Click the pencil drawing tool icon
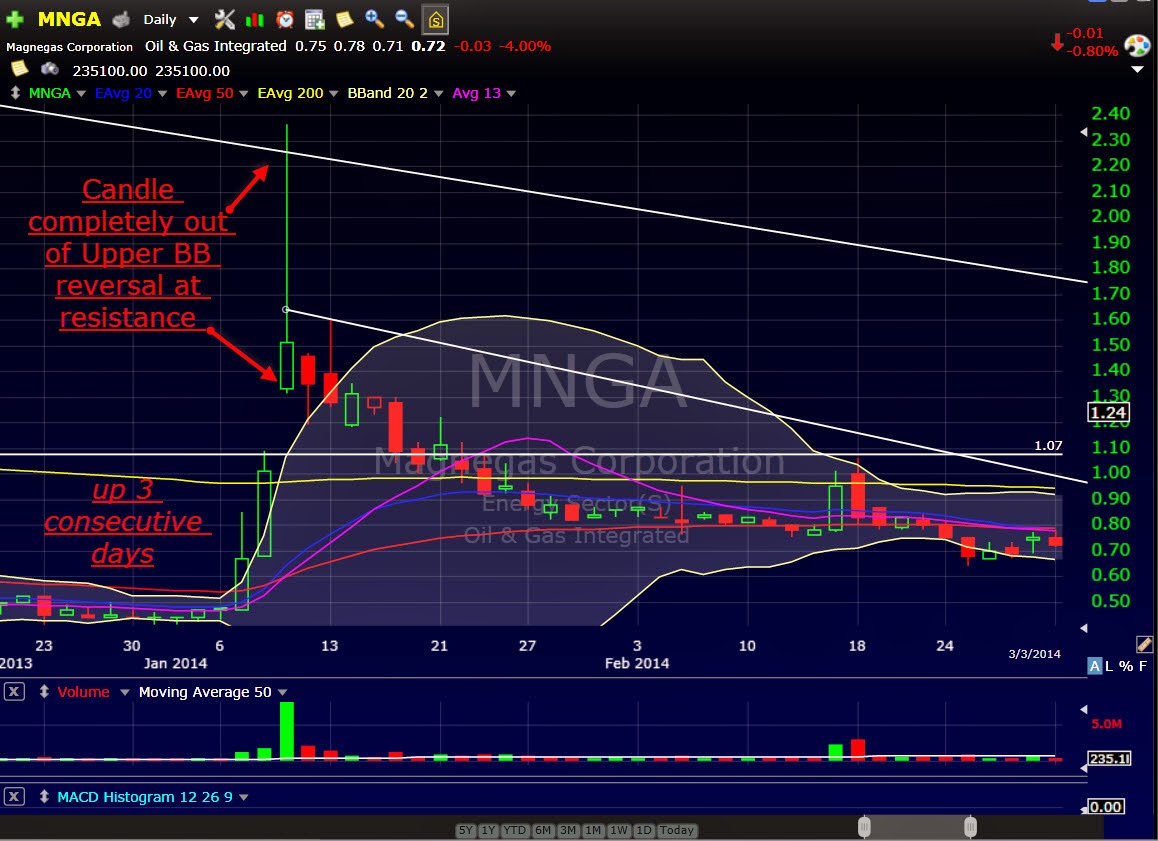Viewport: 1158px width, 841px height. [1144, 644]
